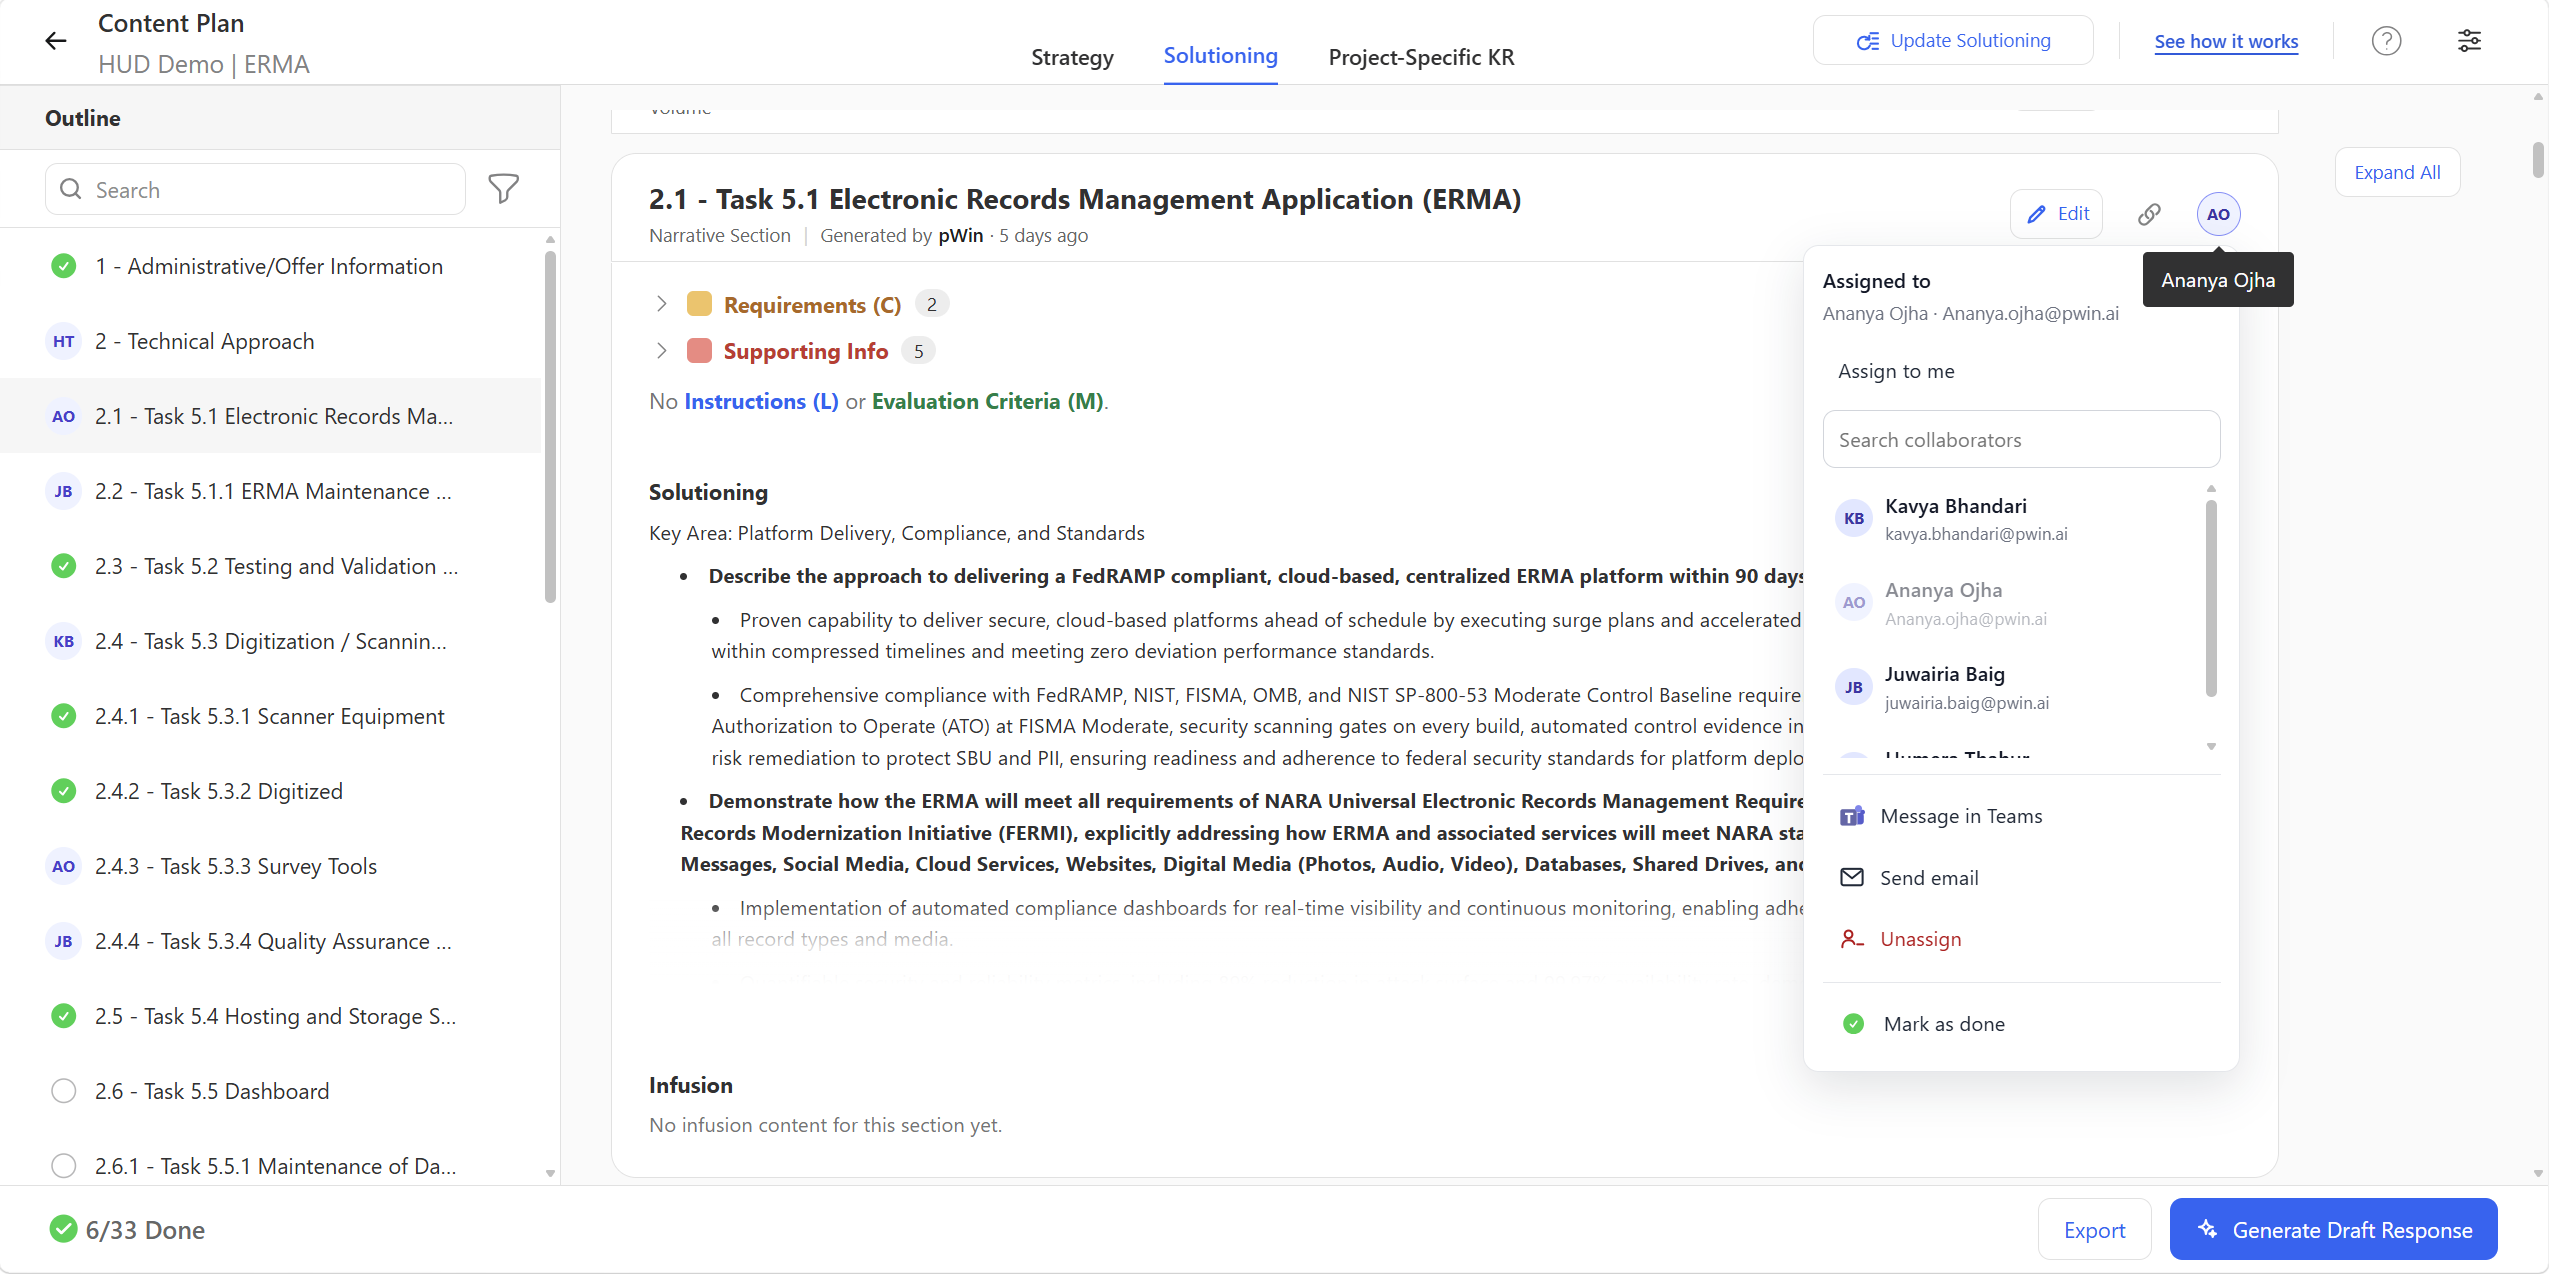Click the green check at 6/33 Done
Screen dimensions: 2551x1274
click(63, 1229)
